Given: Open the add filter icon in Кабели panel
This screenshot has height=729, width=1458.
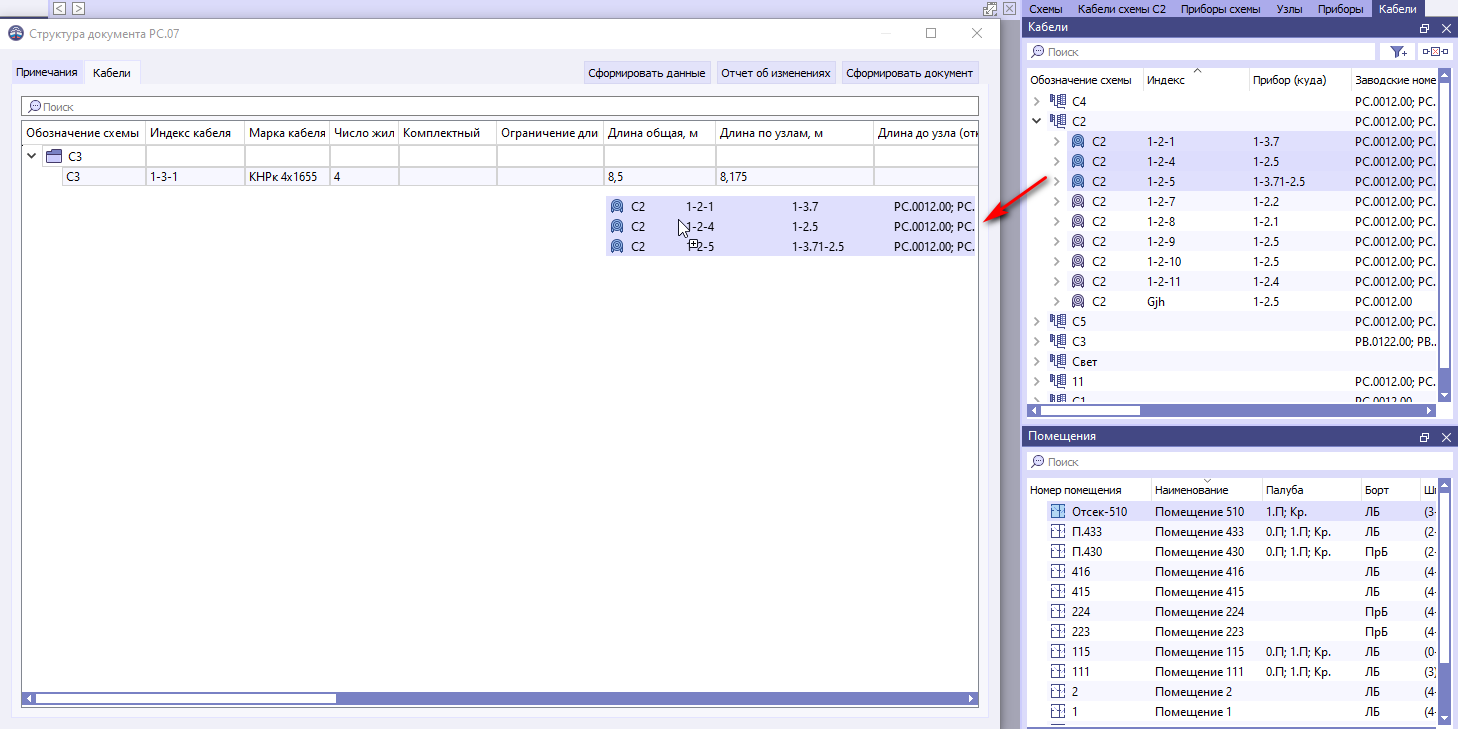Looking at the screenshot, I should pos(1397,51).
